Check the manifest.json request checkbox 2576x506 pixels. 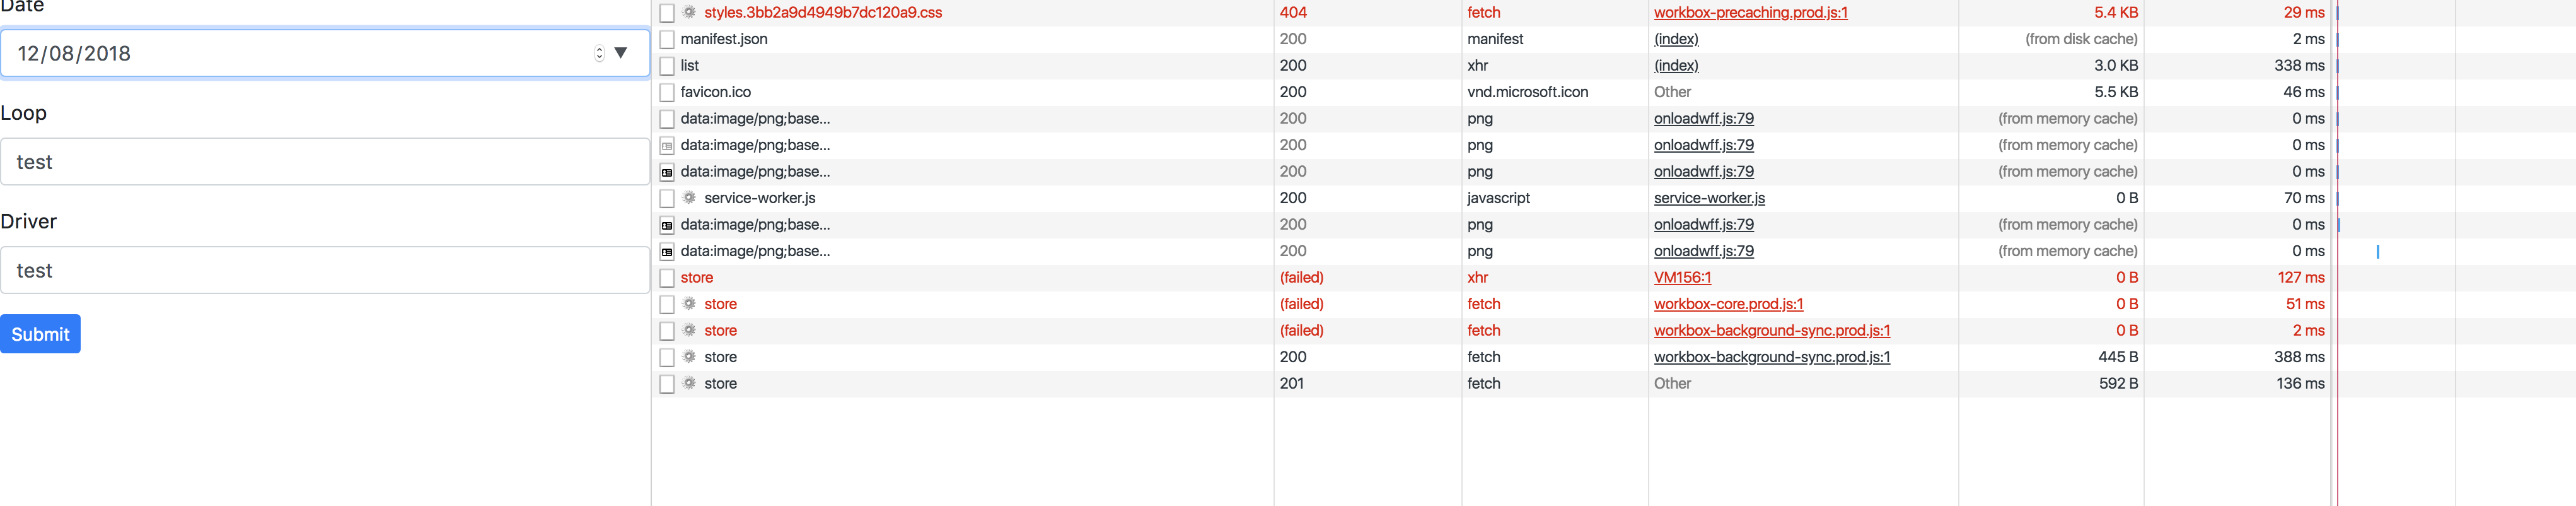click(666, 39)
